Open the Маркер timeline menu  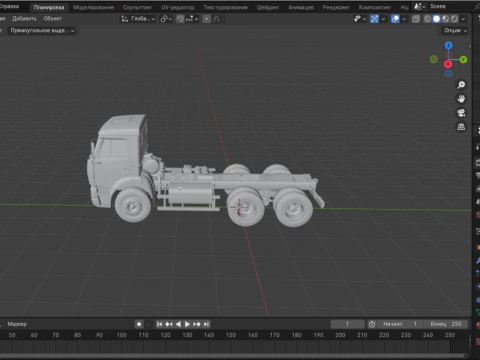pyautogui.click(x=17, y=324)
